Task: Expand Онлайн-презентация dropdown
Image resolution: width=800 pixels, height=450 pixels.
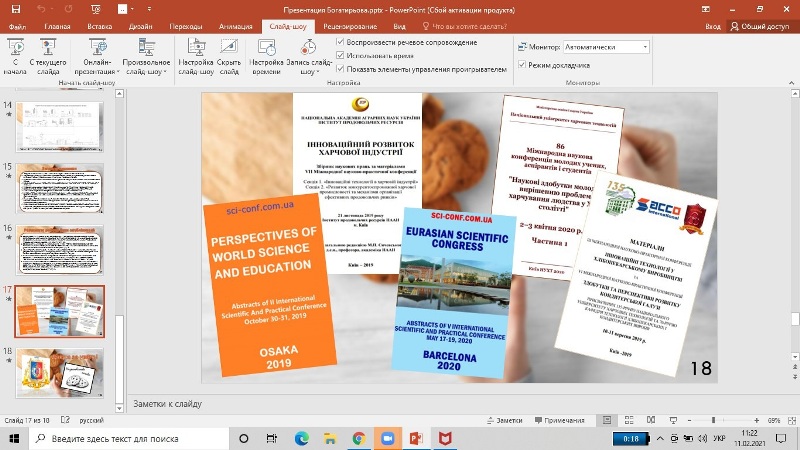Action: point(98,72)
